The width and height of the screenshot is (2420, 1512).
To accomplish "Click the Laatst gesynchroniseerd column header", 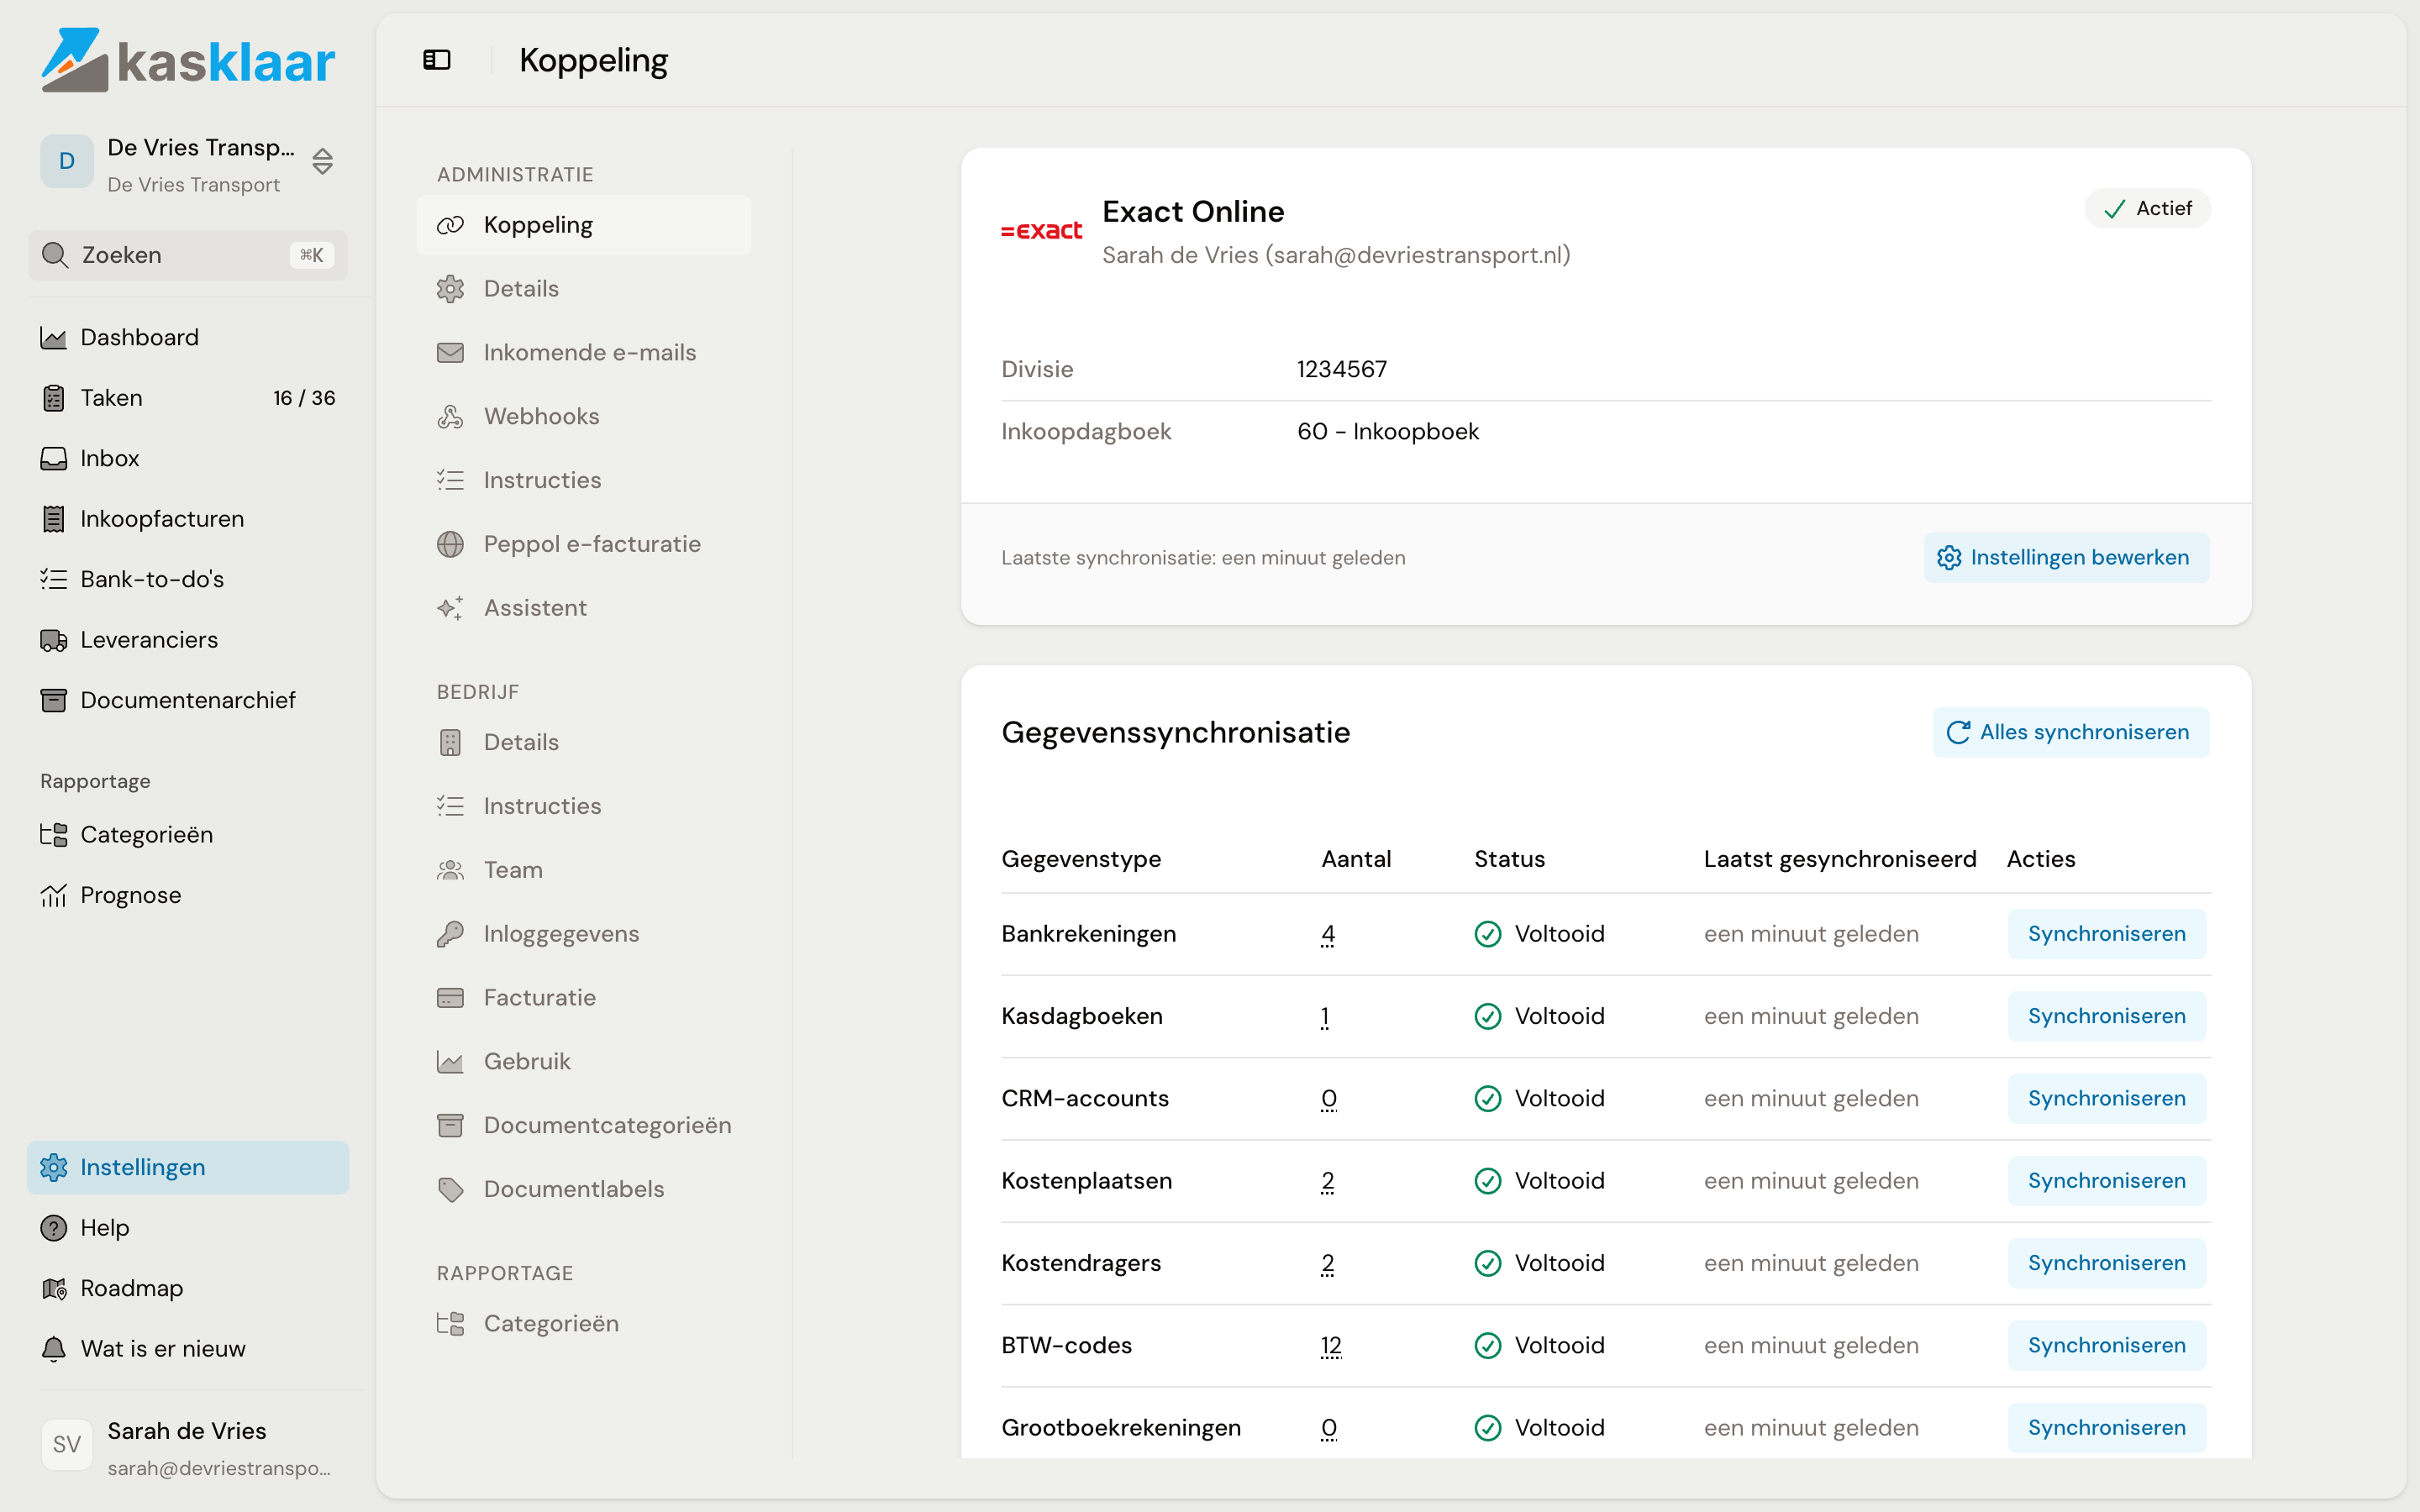I will click(1840, 859).
